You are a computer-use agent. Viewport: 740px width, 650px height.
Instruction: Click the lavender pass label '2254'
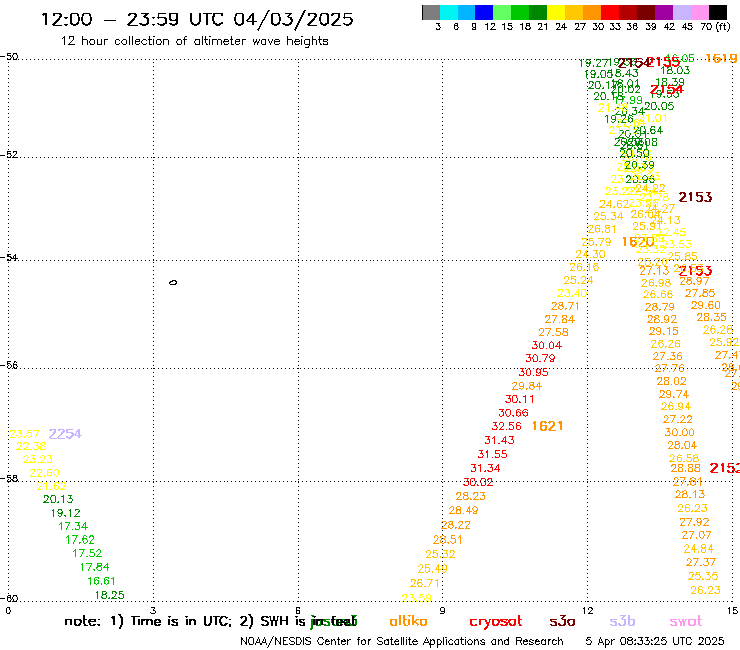pyautogui.click(x=65, y=434)
